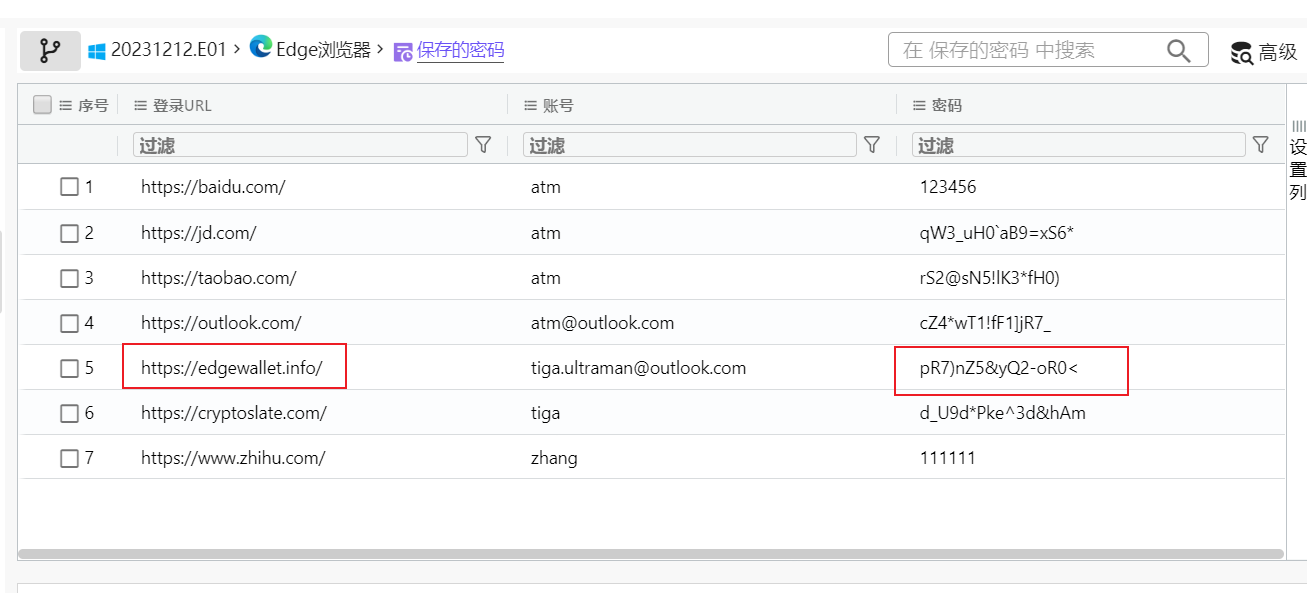1307x593 pixels.
Task: Select the password 111111
Action: pos(947,458)
